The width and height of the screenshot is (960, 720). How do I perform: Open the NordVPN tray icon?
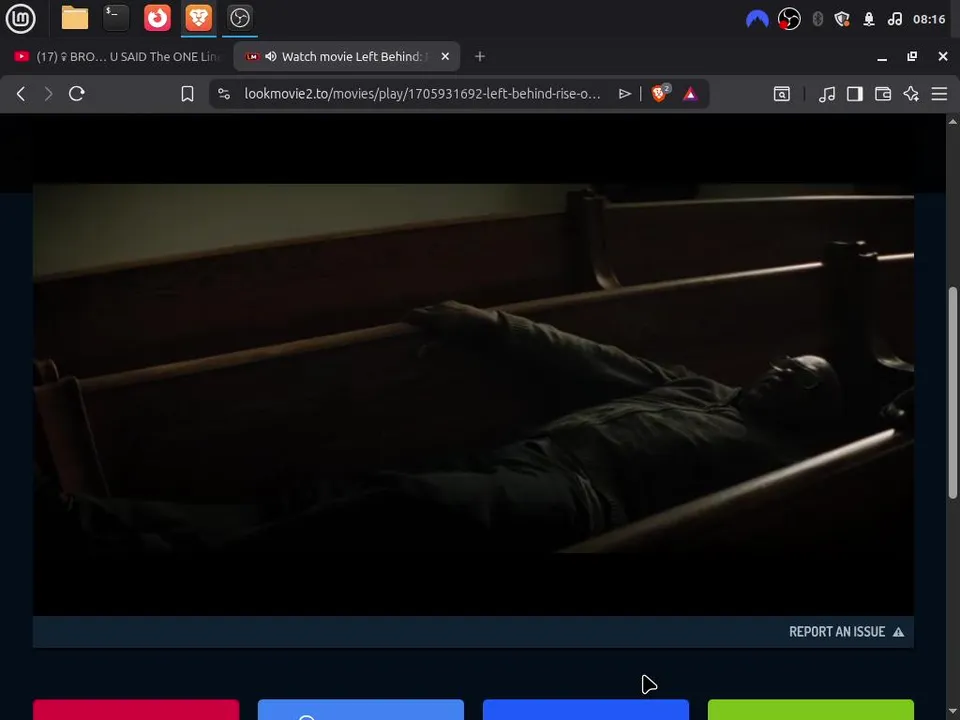757,20
